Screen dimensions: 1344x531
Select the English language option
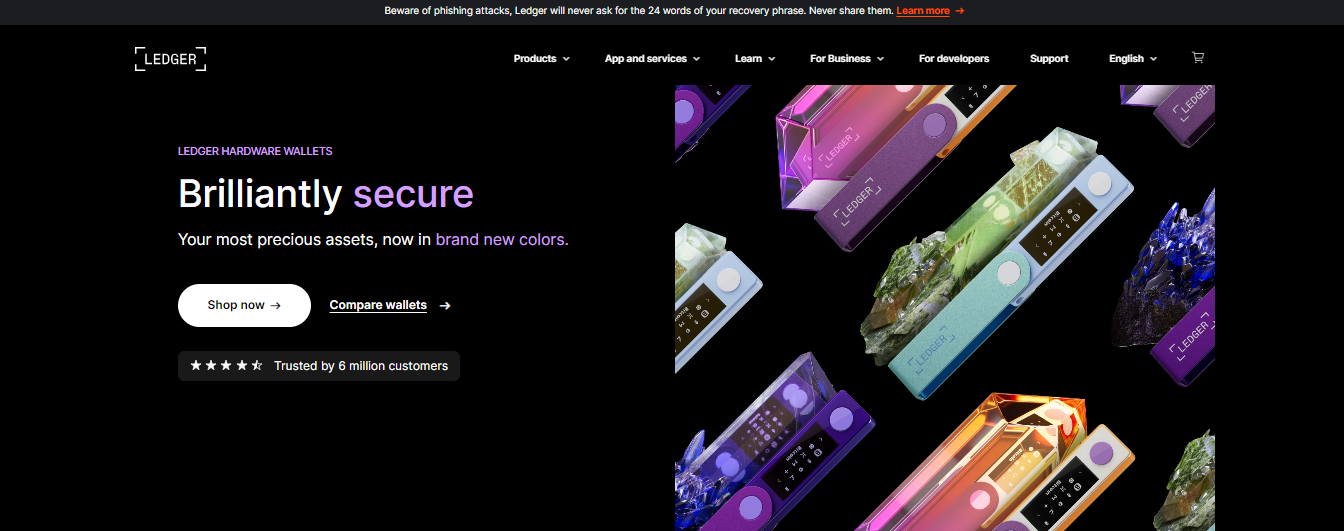point(1126,59)
